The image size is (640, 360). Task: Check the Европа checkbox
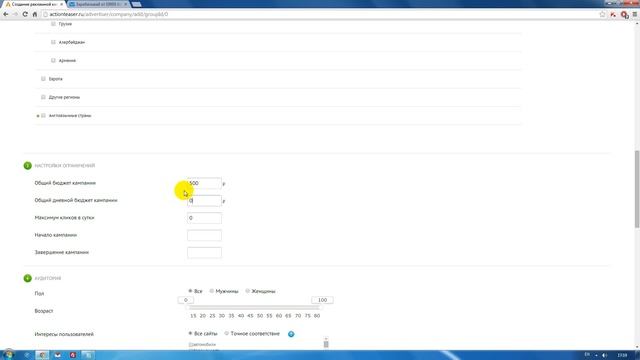click(x=43, y=79)
